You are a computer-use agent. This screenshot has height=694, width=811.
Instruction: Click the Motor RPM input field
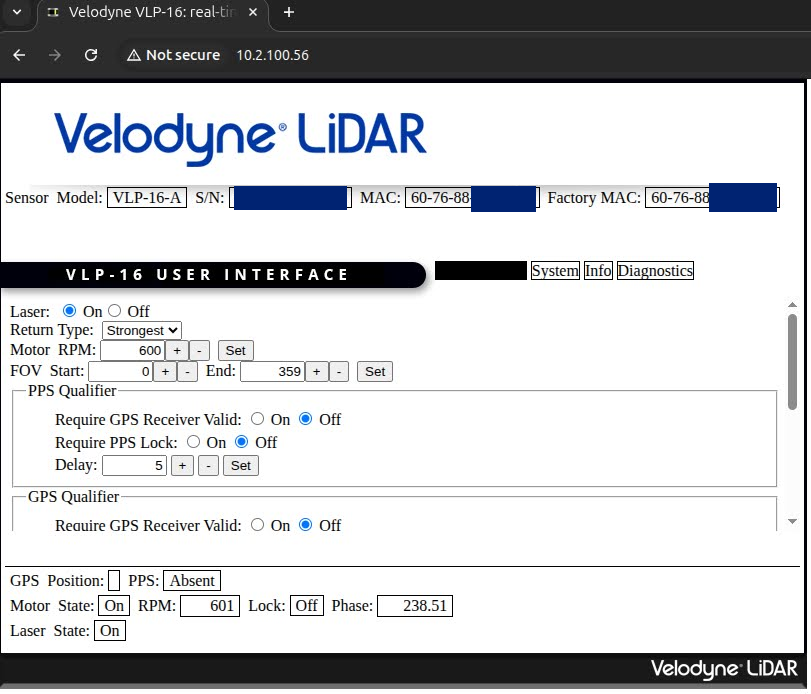pyautogui.click(x=132, y=351)
